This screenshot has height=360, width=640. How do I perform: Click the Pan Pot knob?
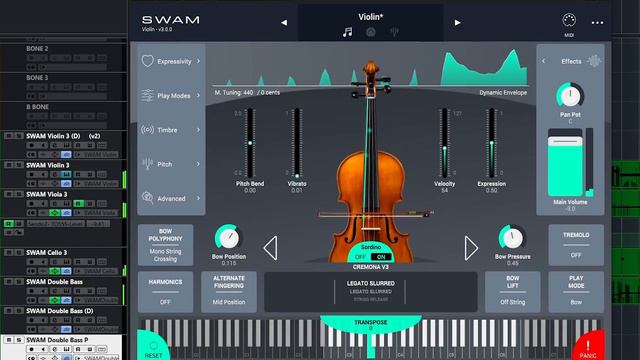[x=570, y=96]
